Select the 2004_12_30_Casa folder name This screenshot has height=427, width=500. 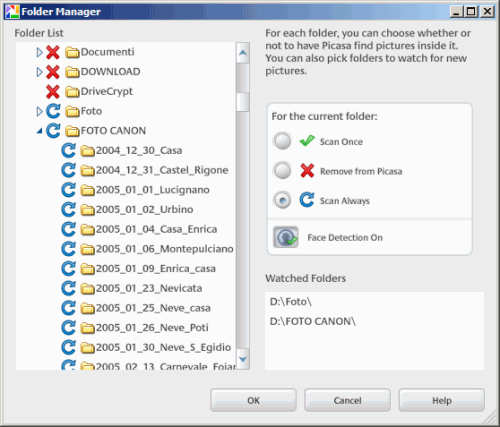(139, 151)
